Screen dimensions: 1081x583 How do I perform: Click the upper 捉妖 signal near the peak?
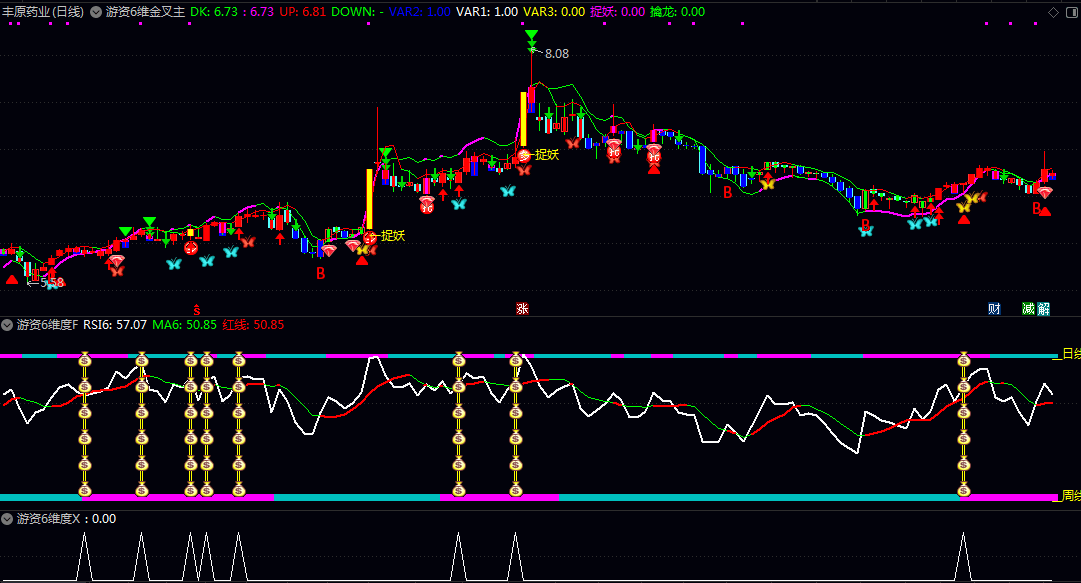pyautogui.click(x=546, y=154)
